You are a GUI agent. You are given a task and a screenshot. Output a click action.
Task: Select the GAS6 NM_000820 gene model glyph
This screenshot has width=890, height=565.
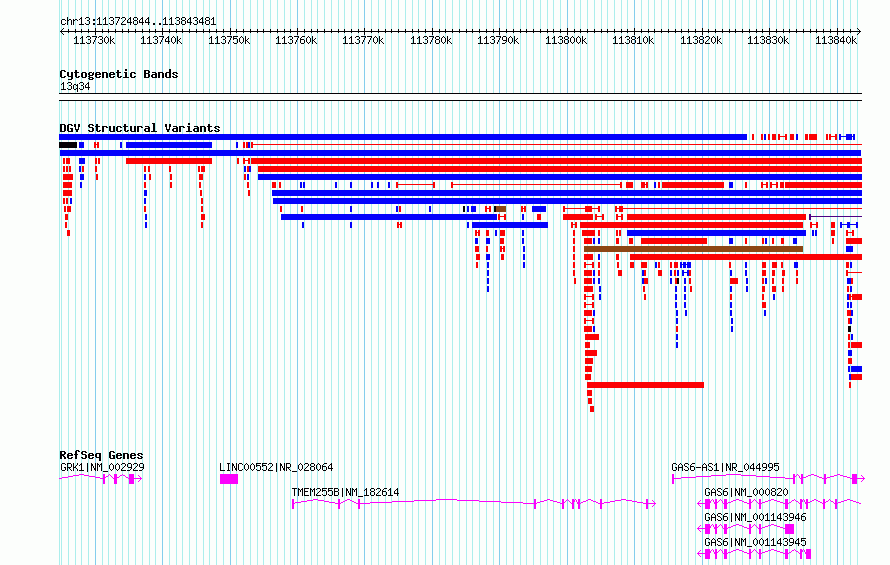click(779, 504)
